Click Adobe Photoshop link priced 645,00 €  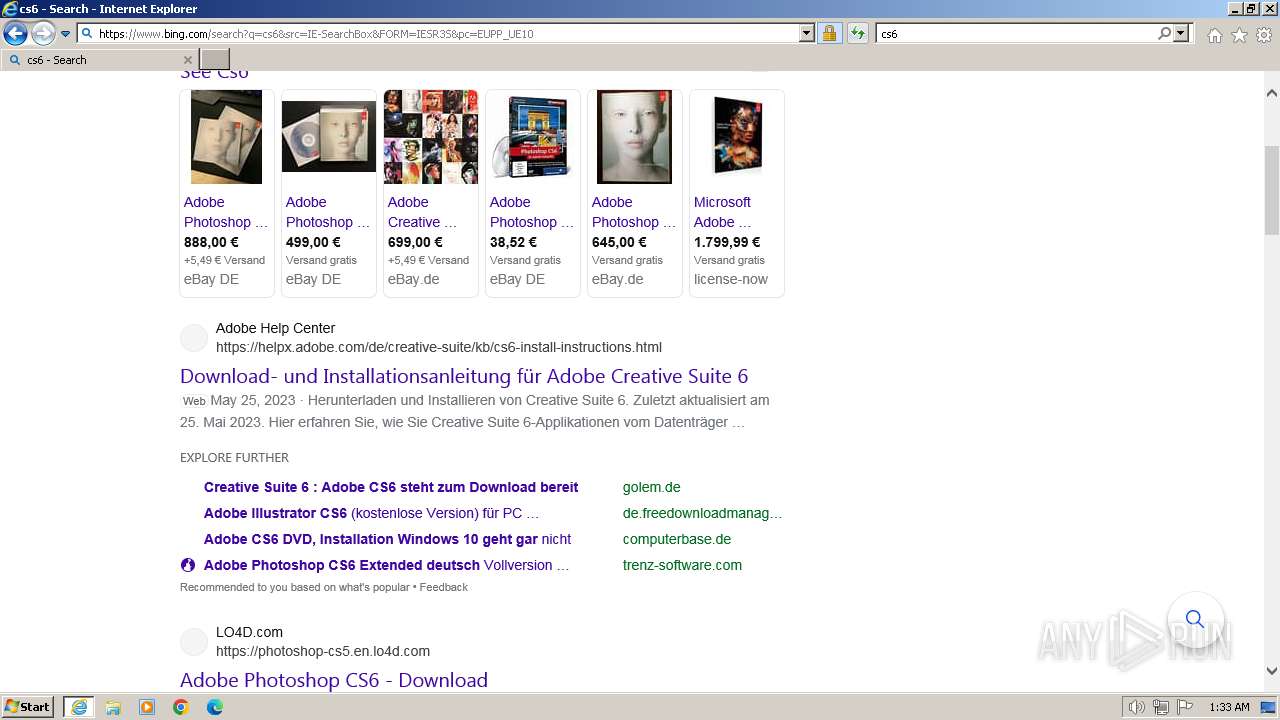tap(634, 212)
